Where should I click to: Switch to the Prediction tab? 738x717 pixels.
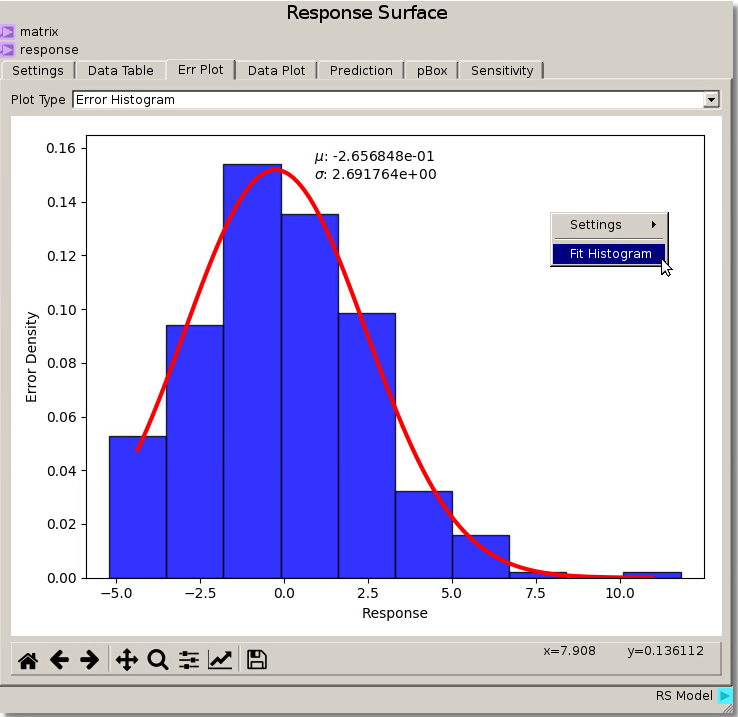click(x=361, y=71)
